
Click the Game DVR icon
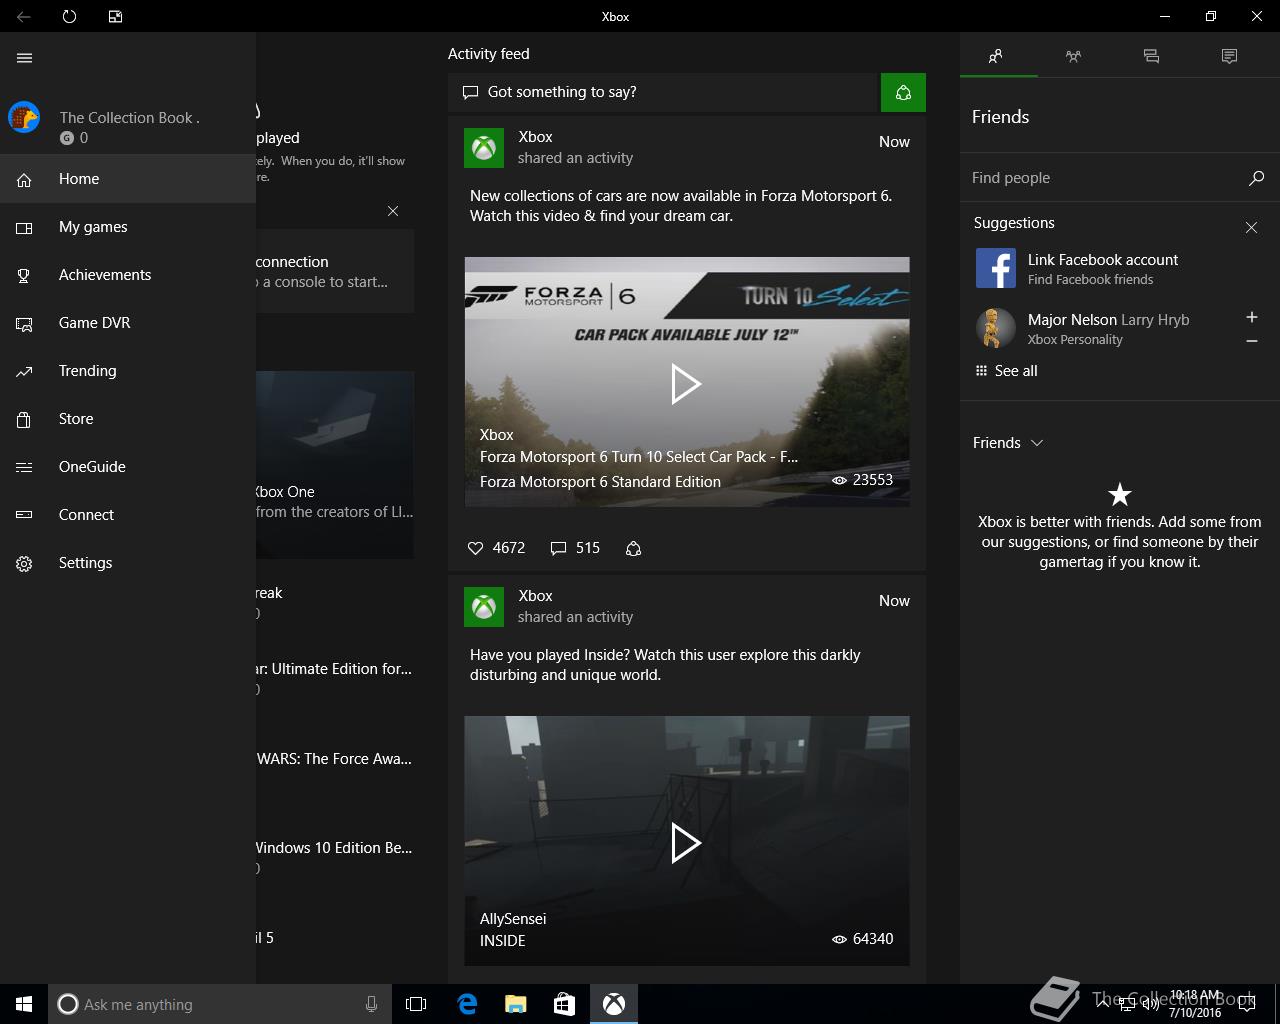tap(24, 323)
